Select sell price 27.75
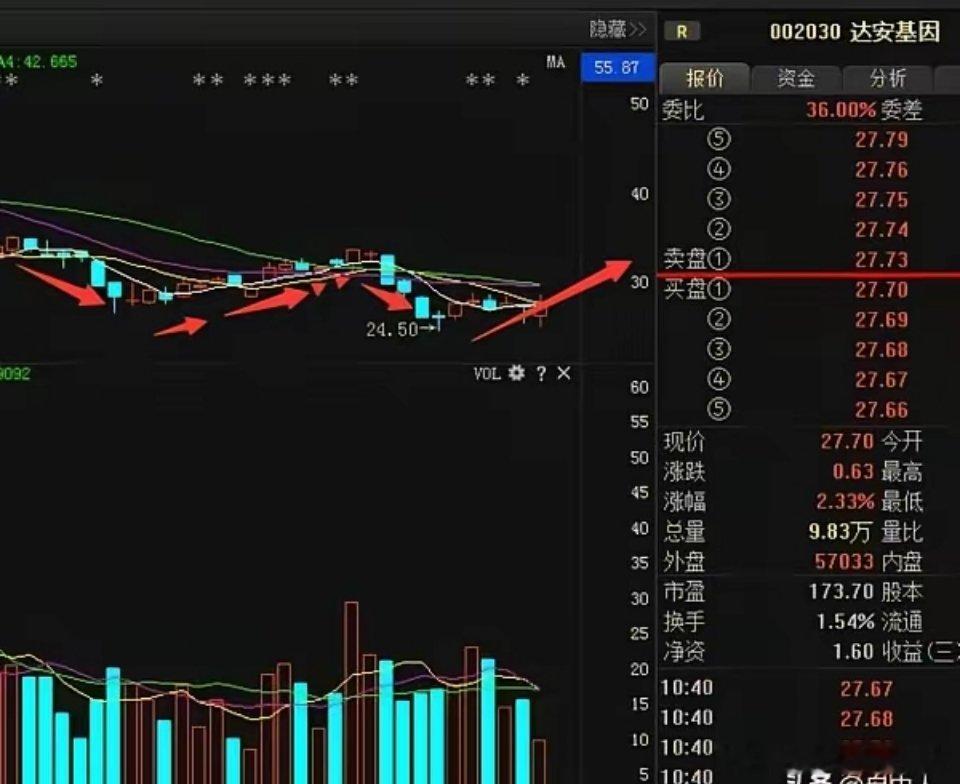The height and width of the screenshot is (784, 960). pyautogui.click(x=882, y=200)
